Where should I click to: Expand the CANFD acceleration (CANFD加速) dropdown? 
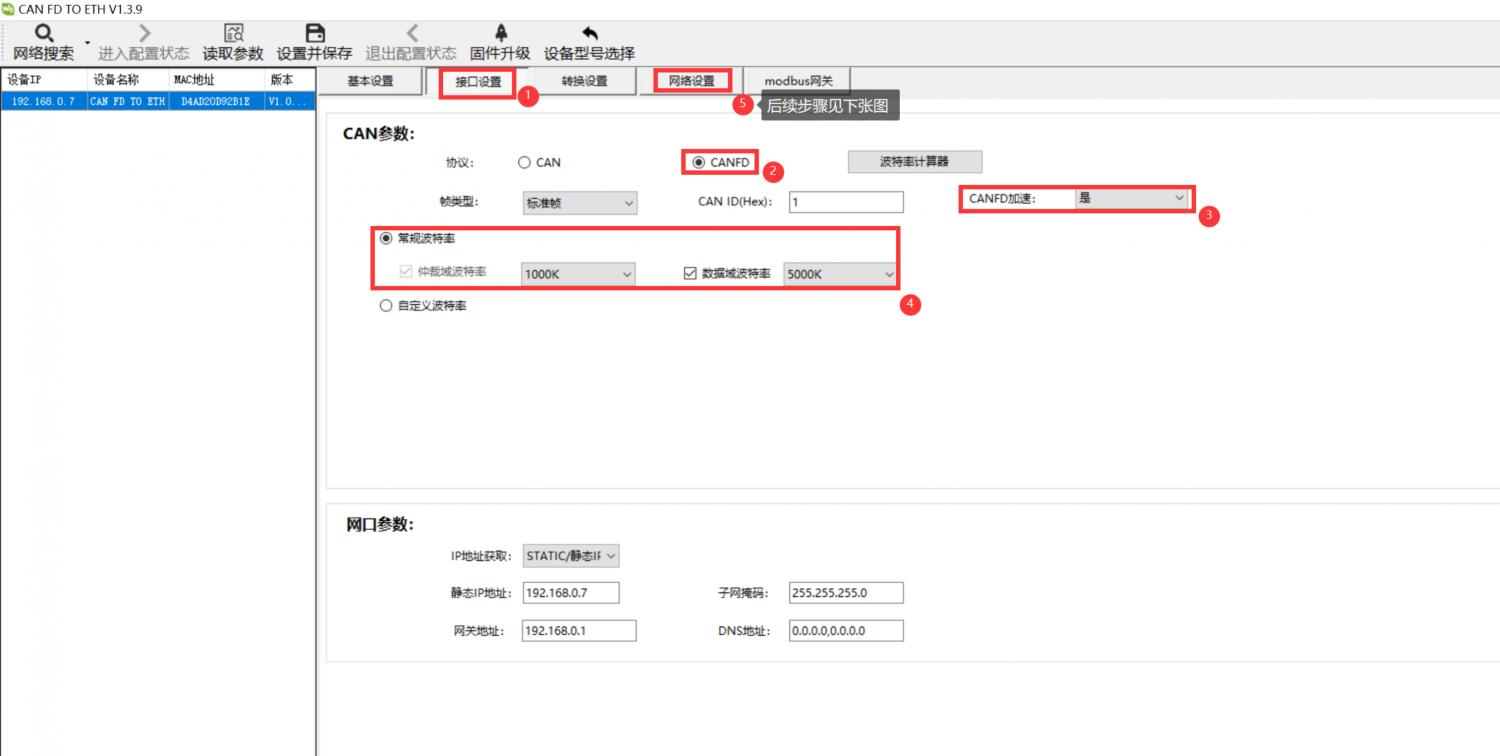click(1130, 198)
